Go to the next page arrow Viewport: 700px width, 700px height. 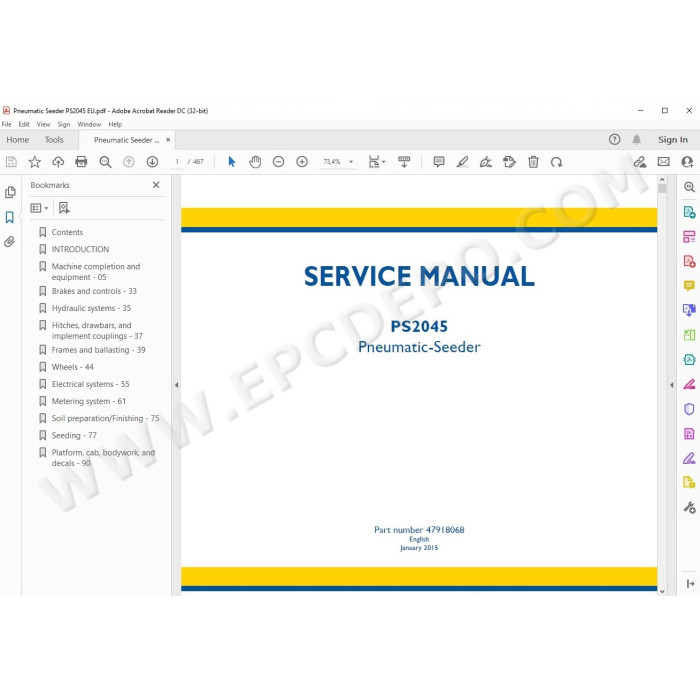tap(152, 162)
